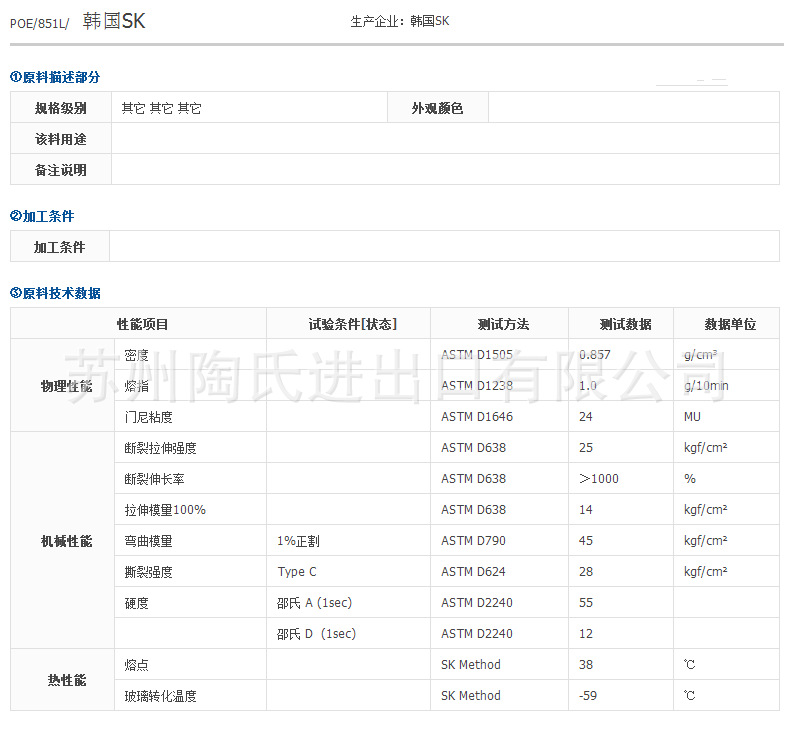Click the ASTM D1505 test method
The image size is (791, 732).
pyautogui.click(x=477, y=355)
